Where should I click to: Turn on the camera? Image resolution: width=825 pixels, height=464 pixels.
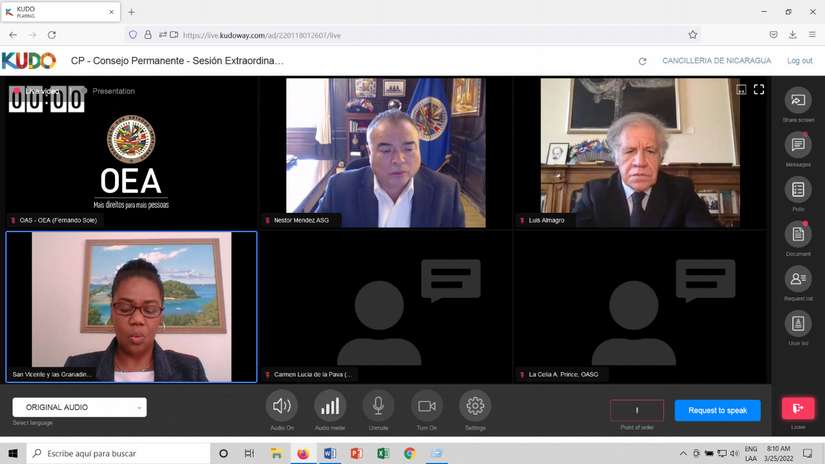(x=427, y=406)
